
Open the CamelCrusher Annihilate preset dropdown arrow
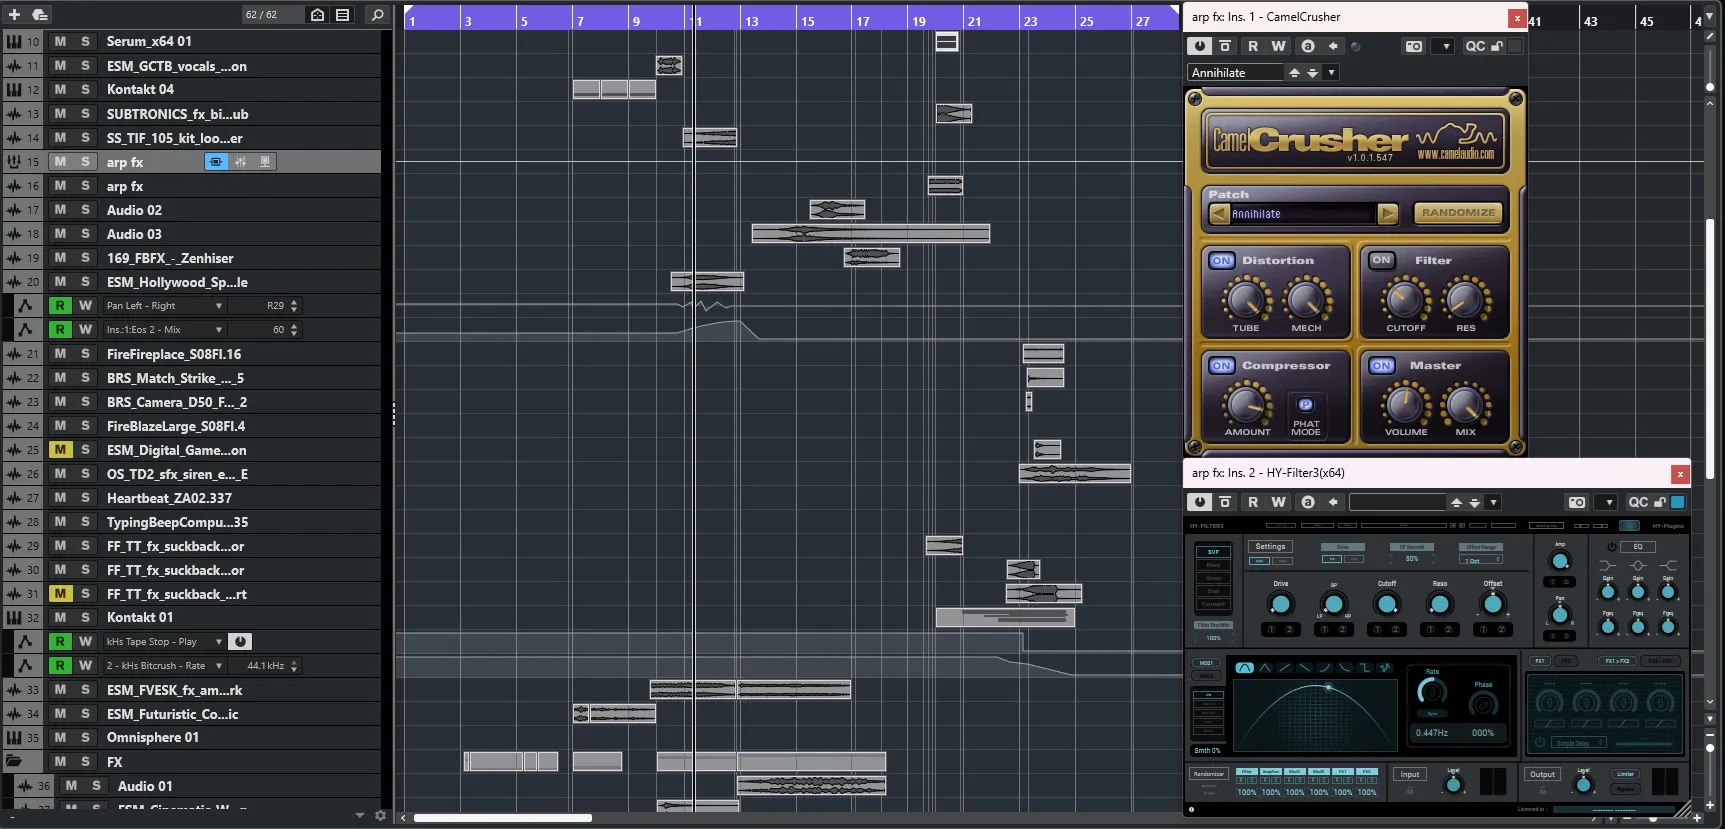tap(1331, 73)
